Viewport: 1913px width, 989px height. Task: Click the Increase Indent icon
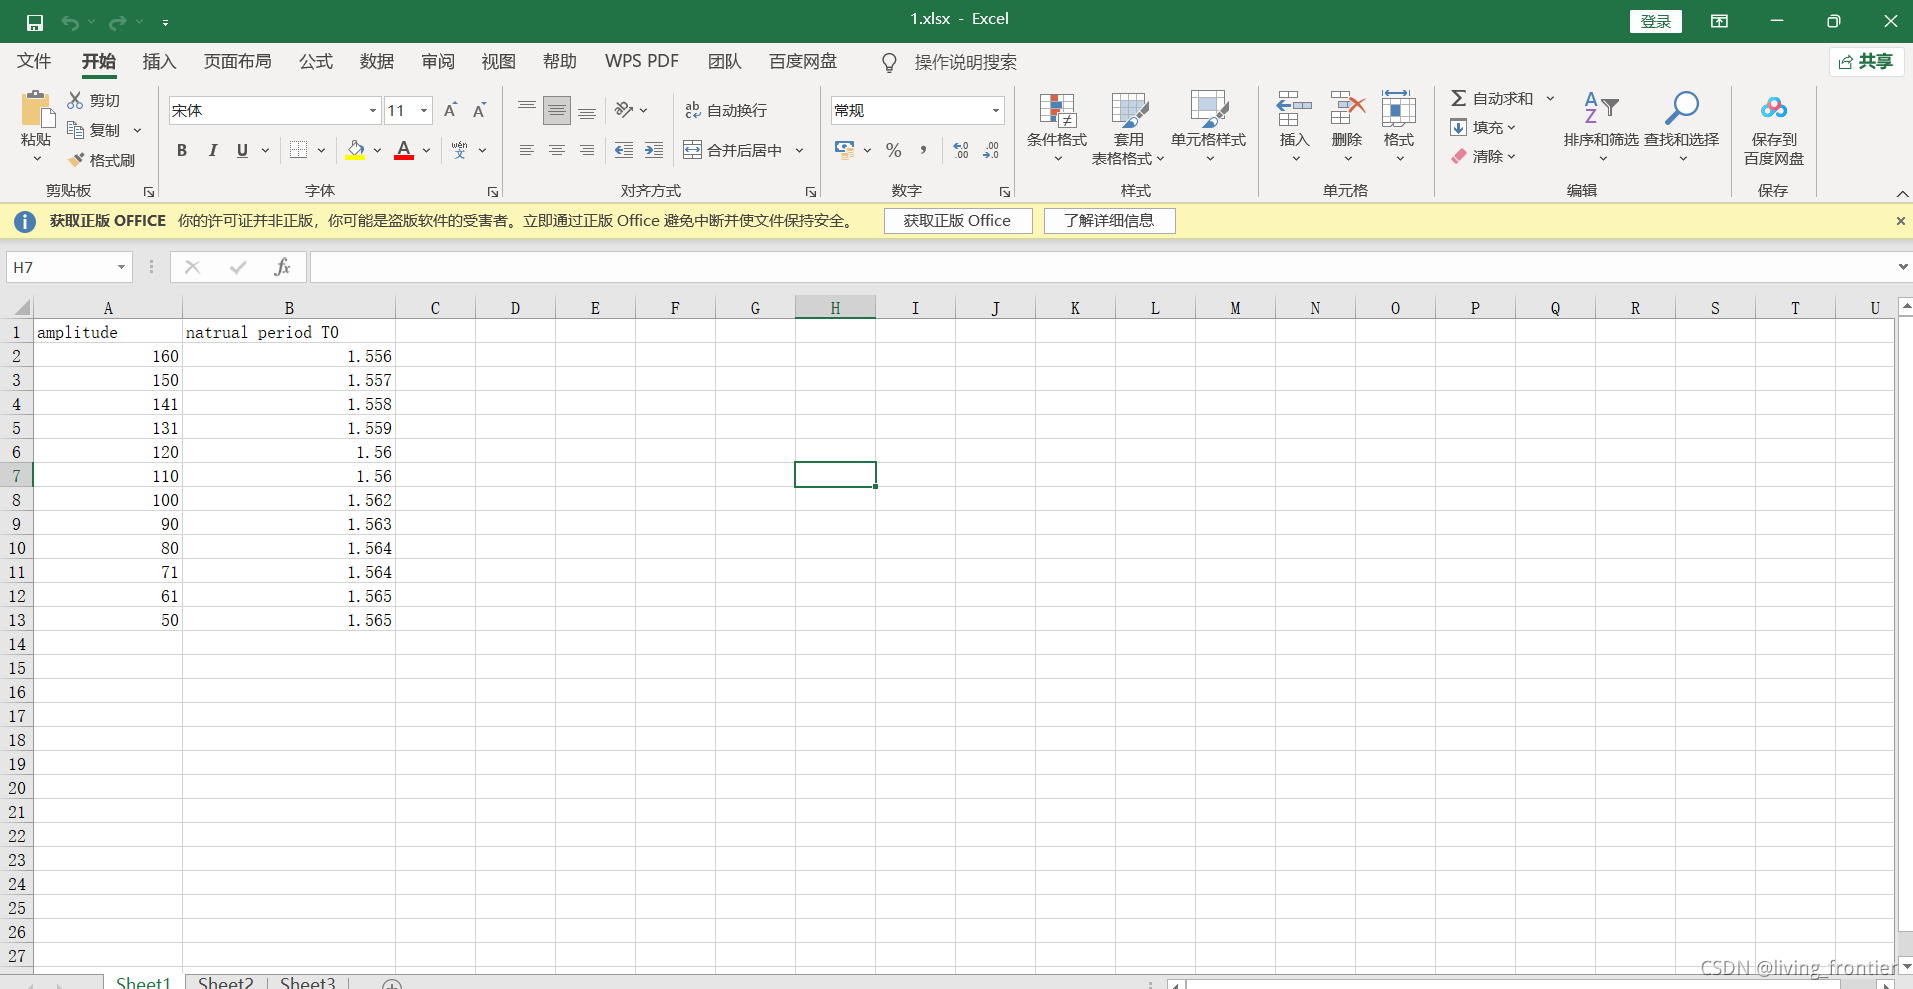point(654,150)
